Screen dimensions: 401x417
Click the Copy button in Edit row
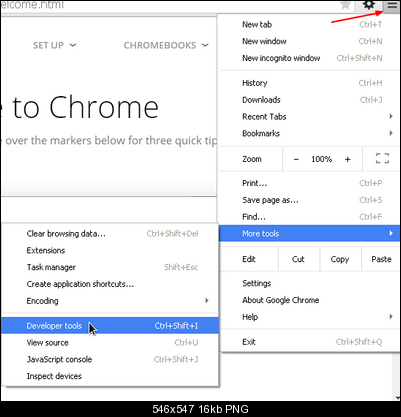[x=340, y=259]
